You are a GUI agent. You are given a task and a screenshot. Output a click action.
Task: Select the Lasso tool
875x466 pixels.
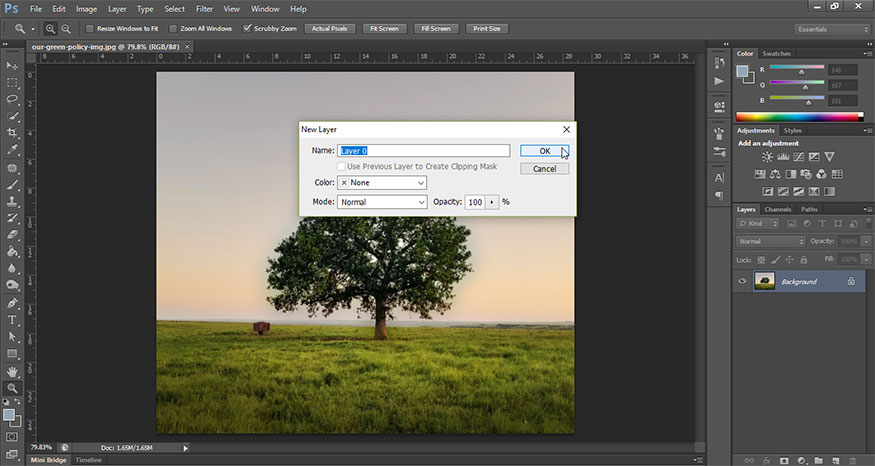click(x=13, y=99)
